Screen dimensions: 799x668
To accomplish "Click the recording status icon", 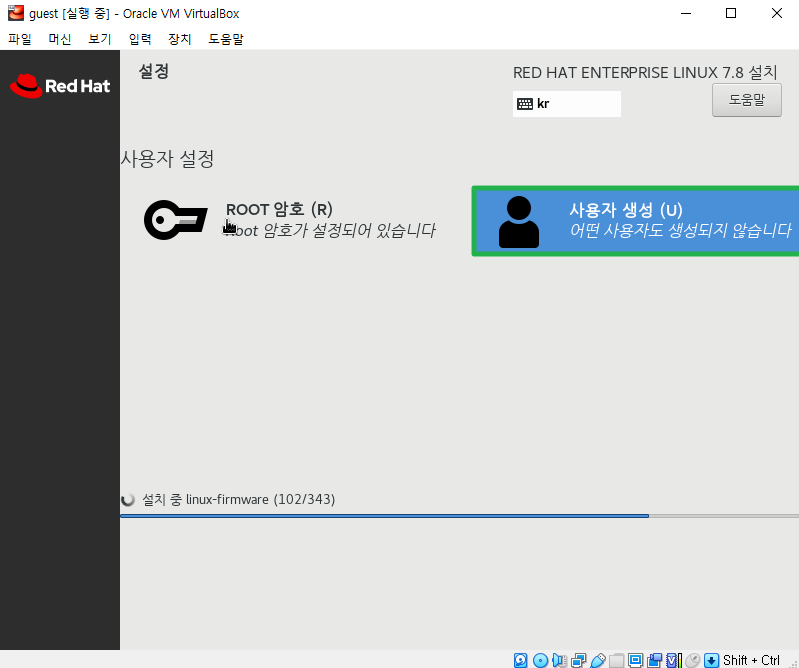I will point(654,660).
